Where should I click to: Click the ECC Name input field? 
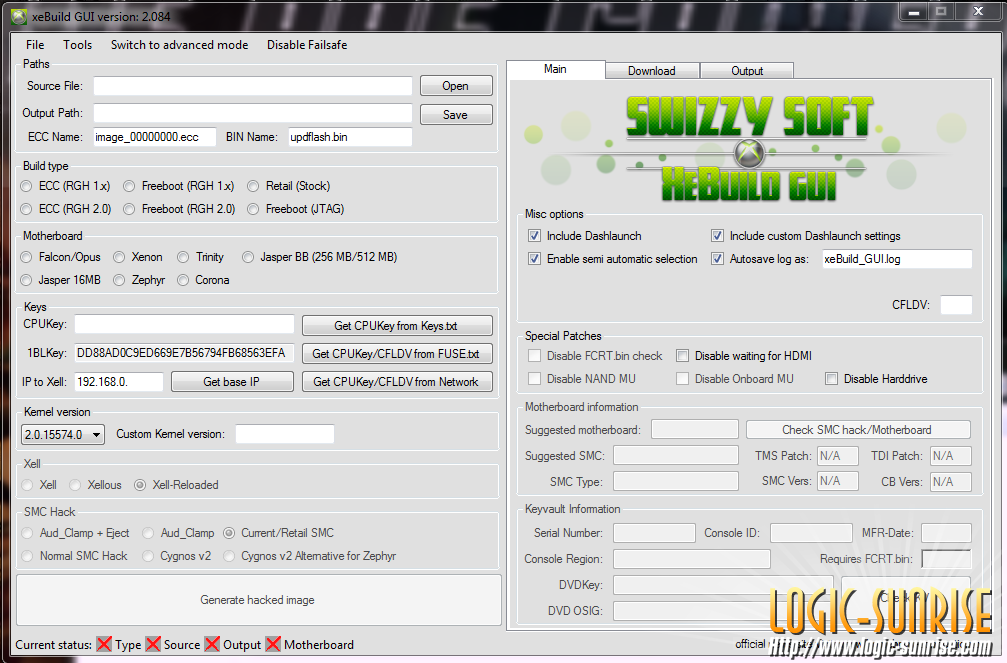coord(155,137)
